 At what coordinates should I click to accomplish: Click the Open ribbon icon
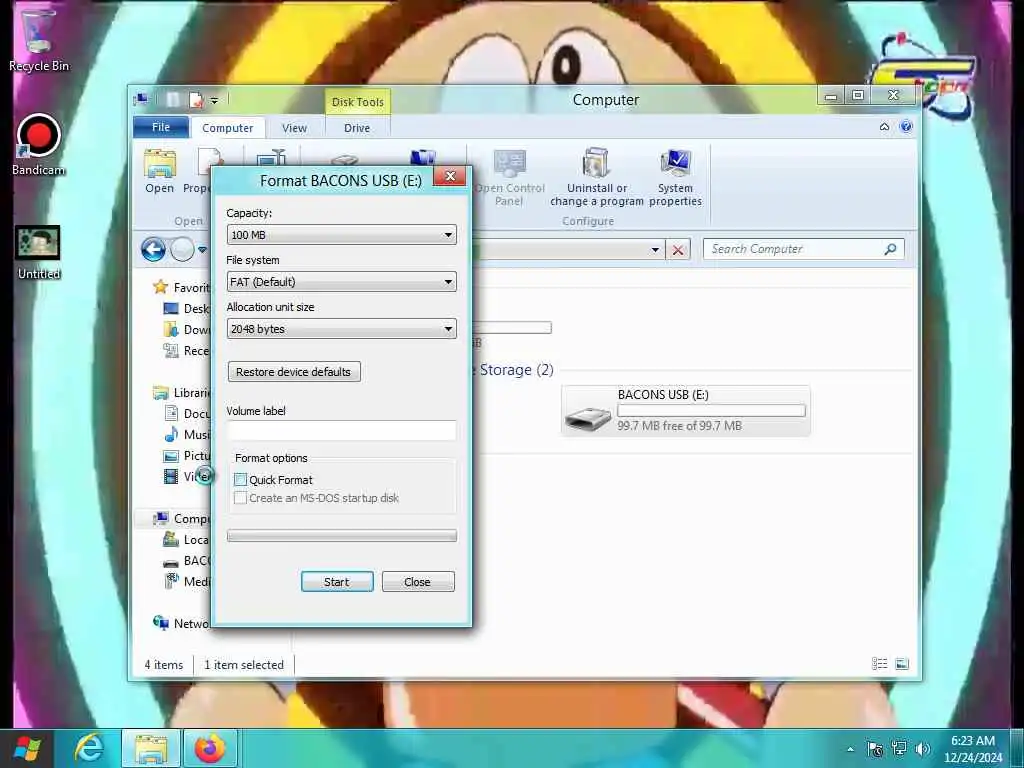(160, 171)
